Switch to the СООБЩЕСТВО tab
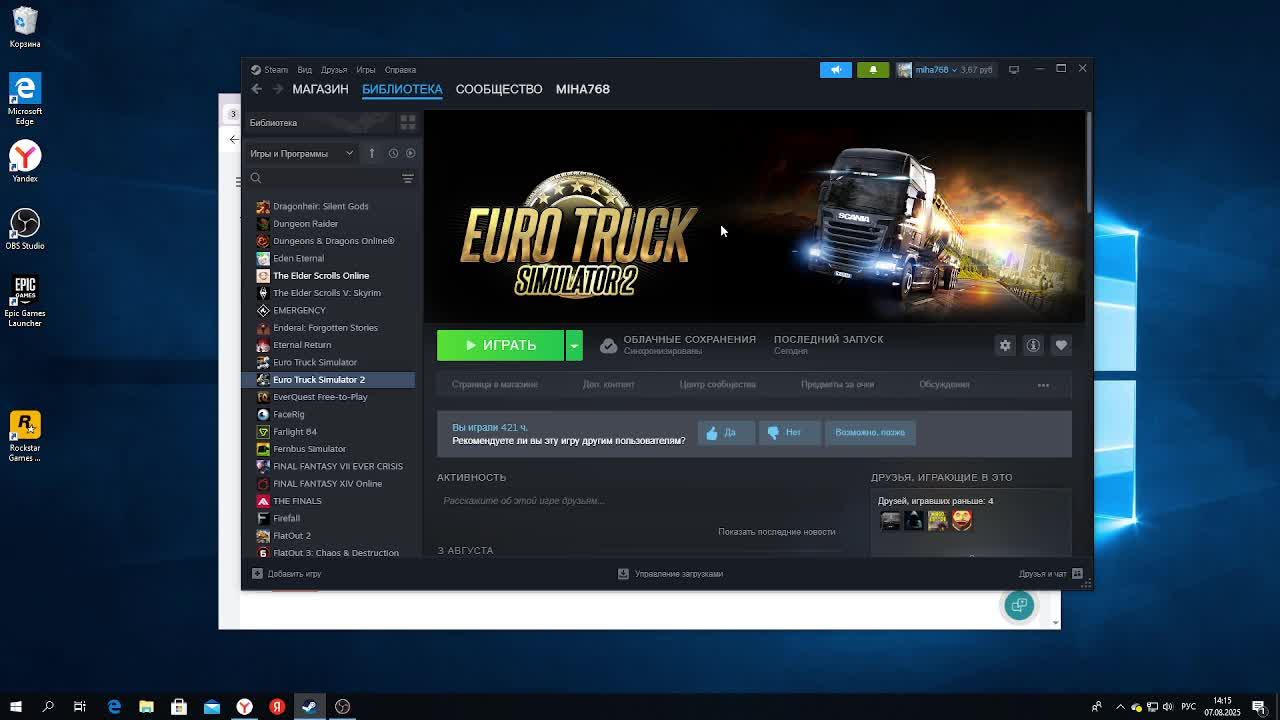Screen dimensions: 1280x720 (499, 89)
